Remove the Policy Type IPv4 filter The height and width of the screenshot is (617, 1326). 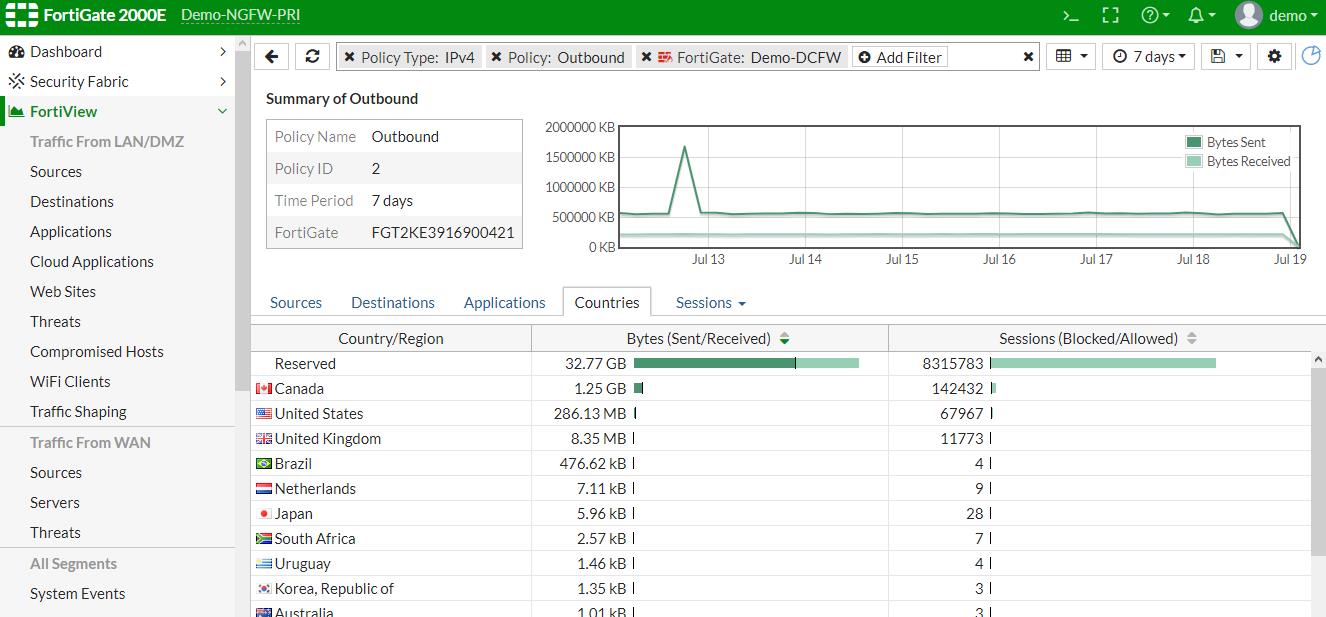[x=349, y=58]
